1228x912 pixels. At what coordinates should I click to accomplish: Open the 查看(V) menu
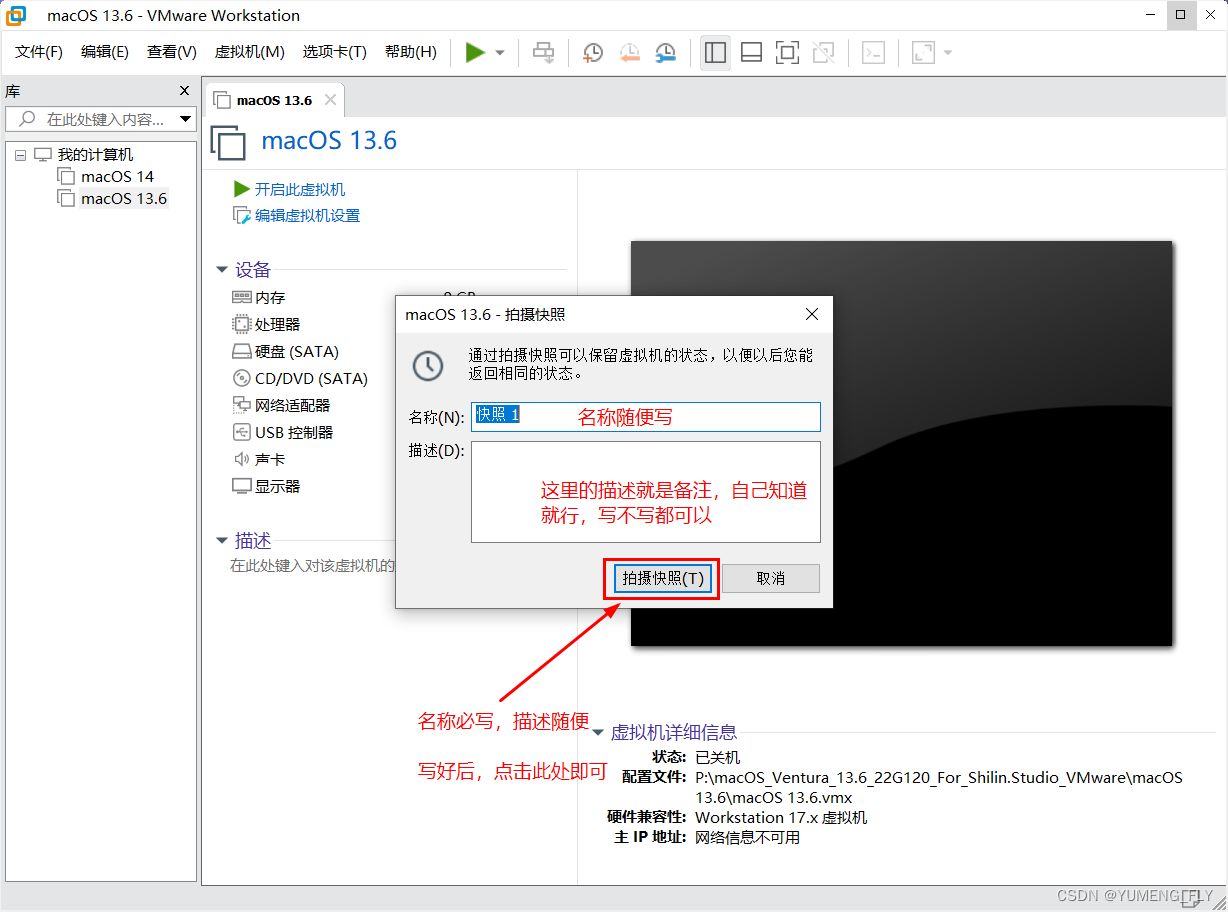pyautogui.click(x=171, y=52)
